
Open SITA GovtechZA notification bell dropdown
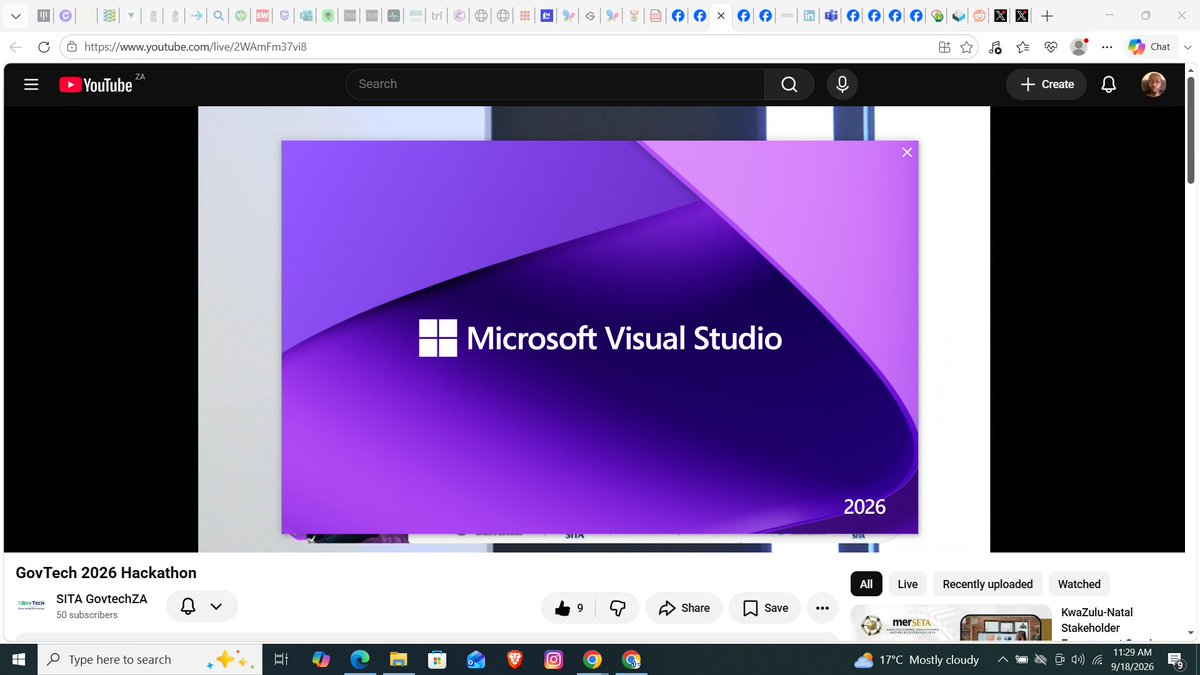201,606
